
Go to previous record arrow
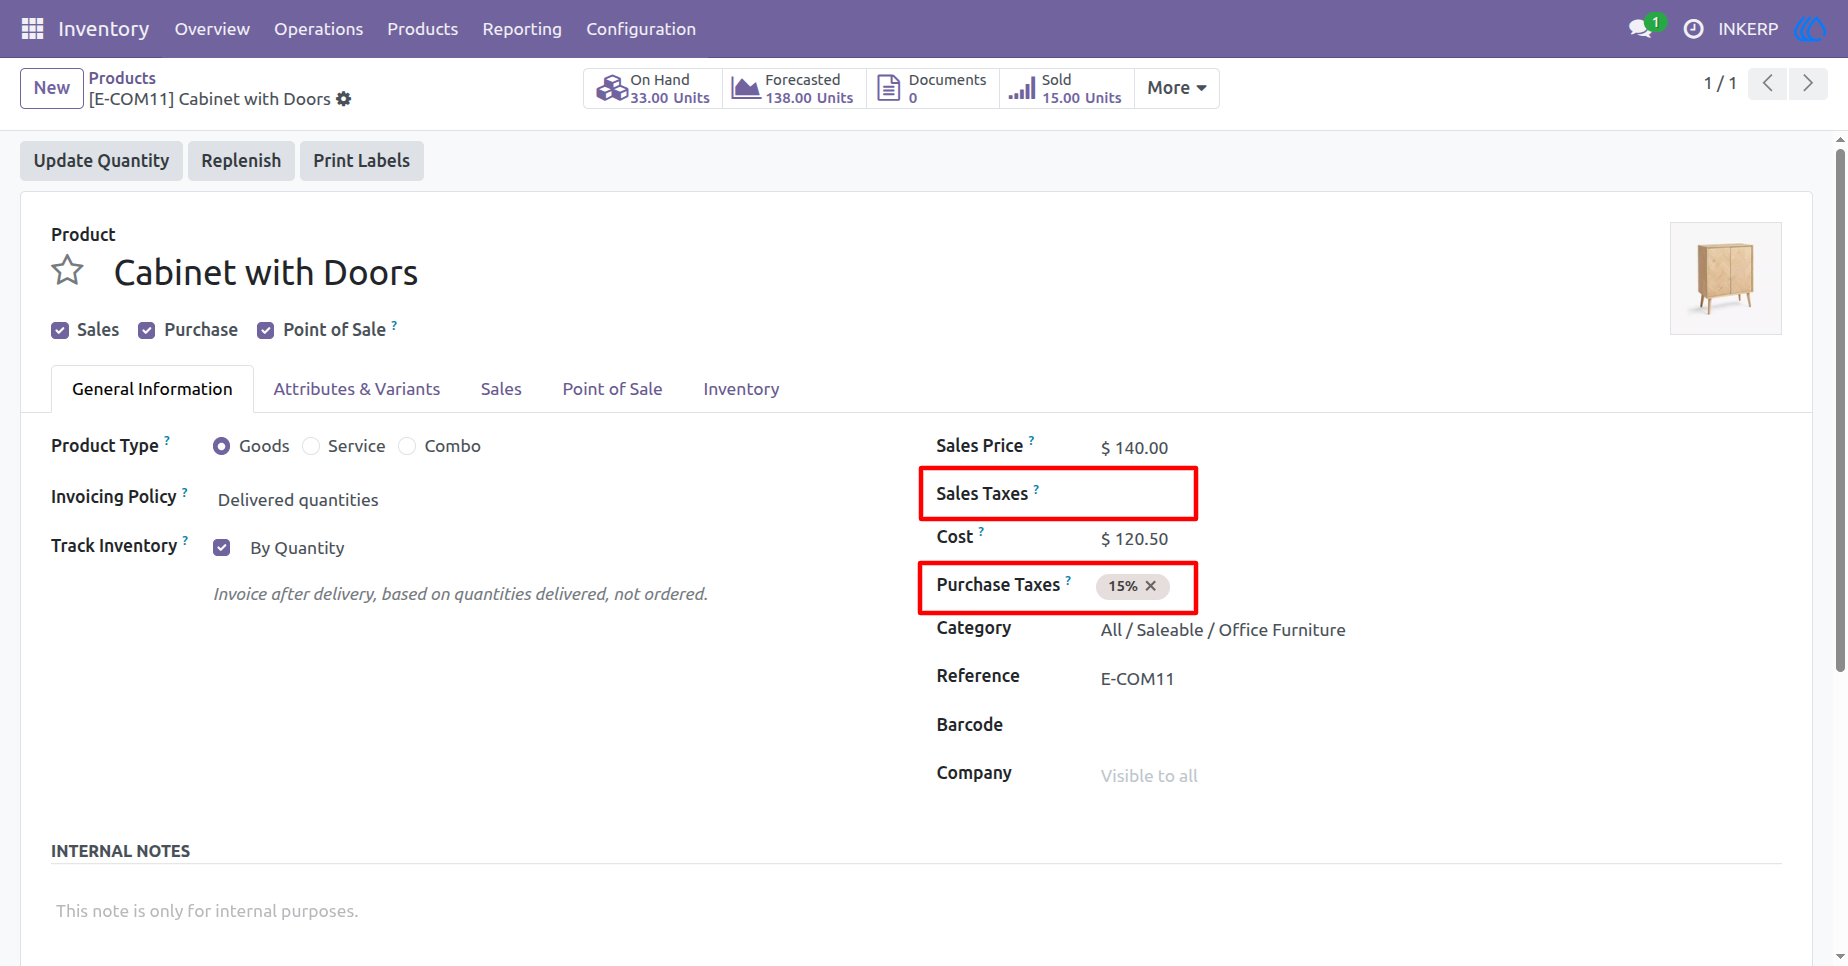1768,83
